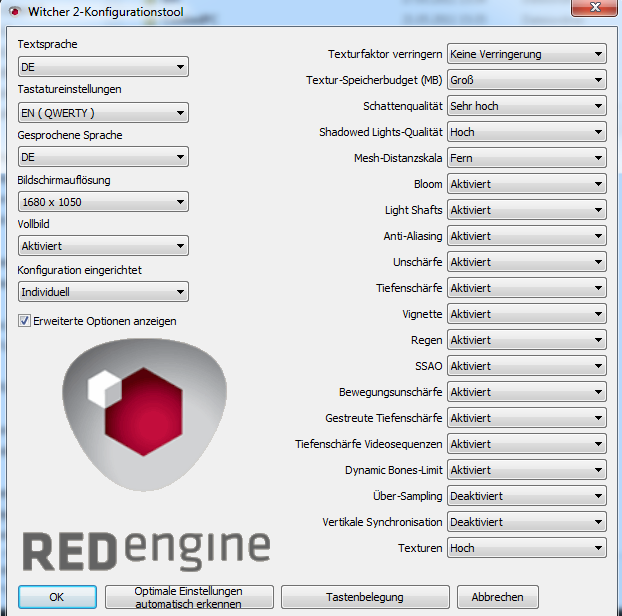Open the Anti-Aliasing dropdown
This screenshot has height=616, width=622.
pos(527,236)
